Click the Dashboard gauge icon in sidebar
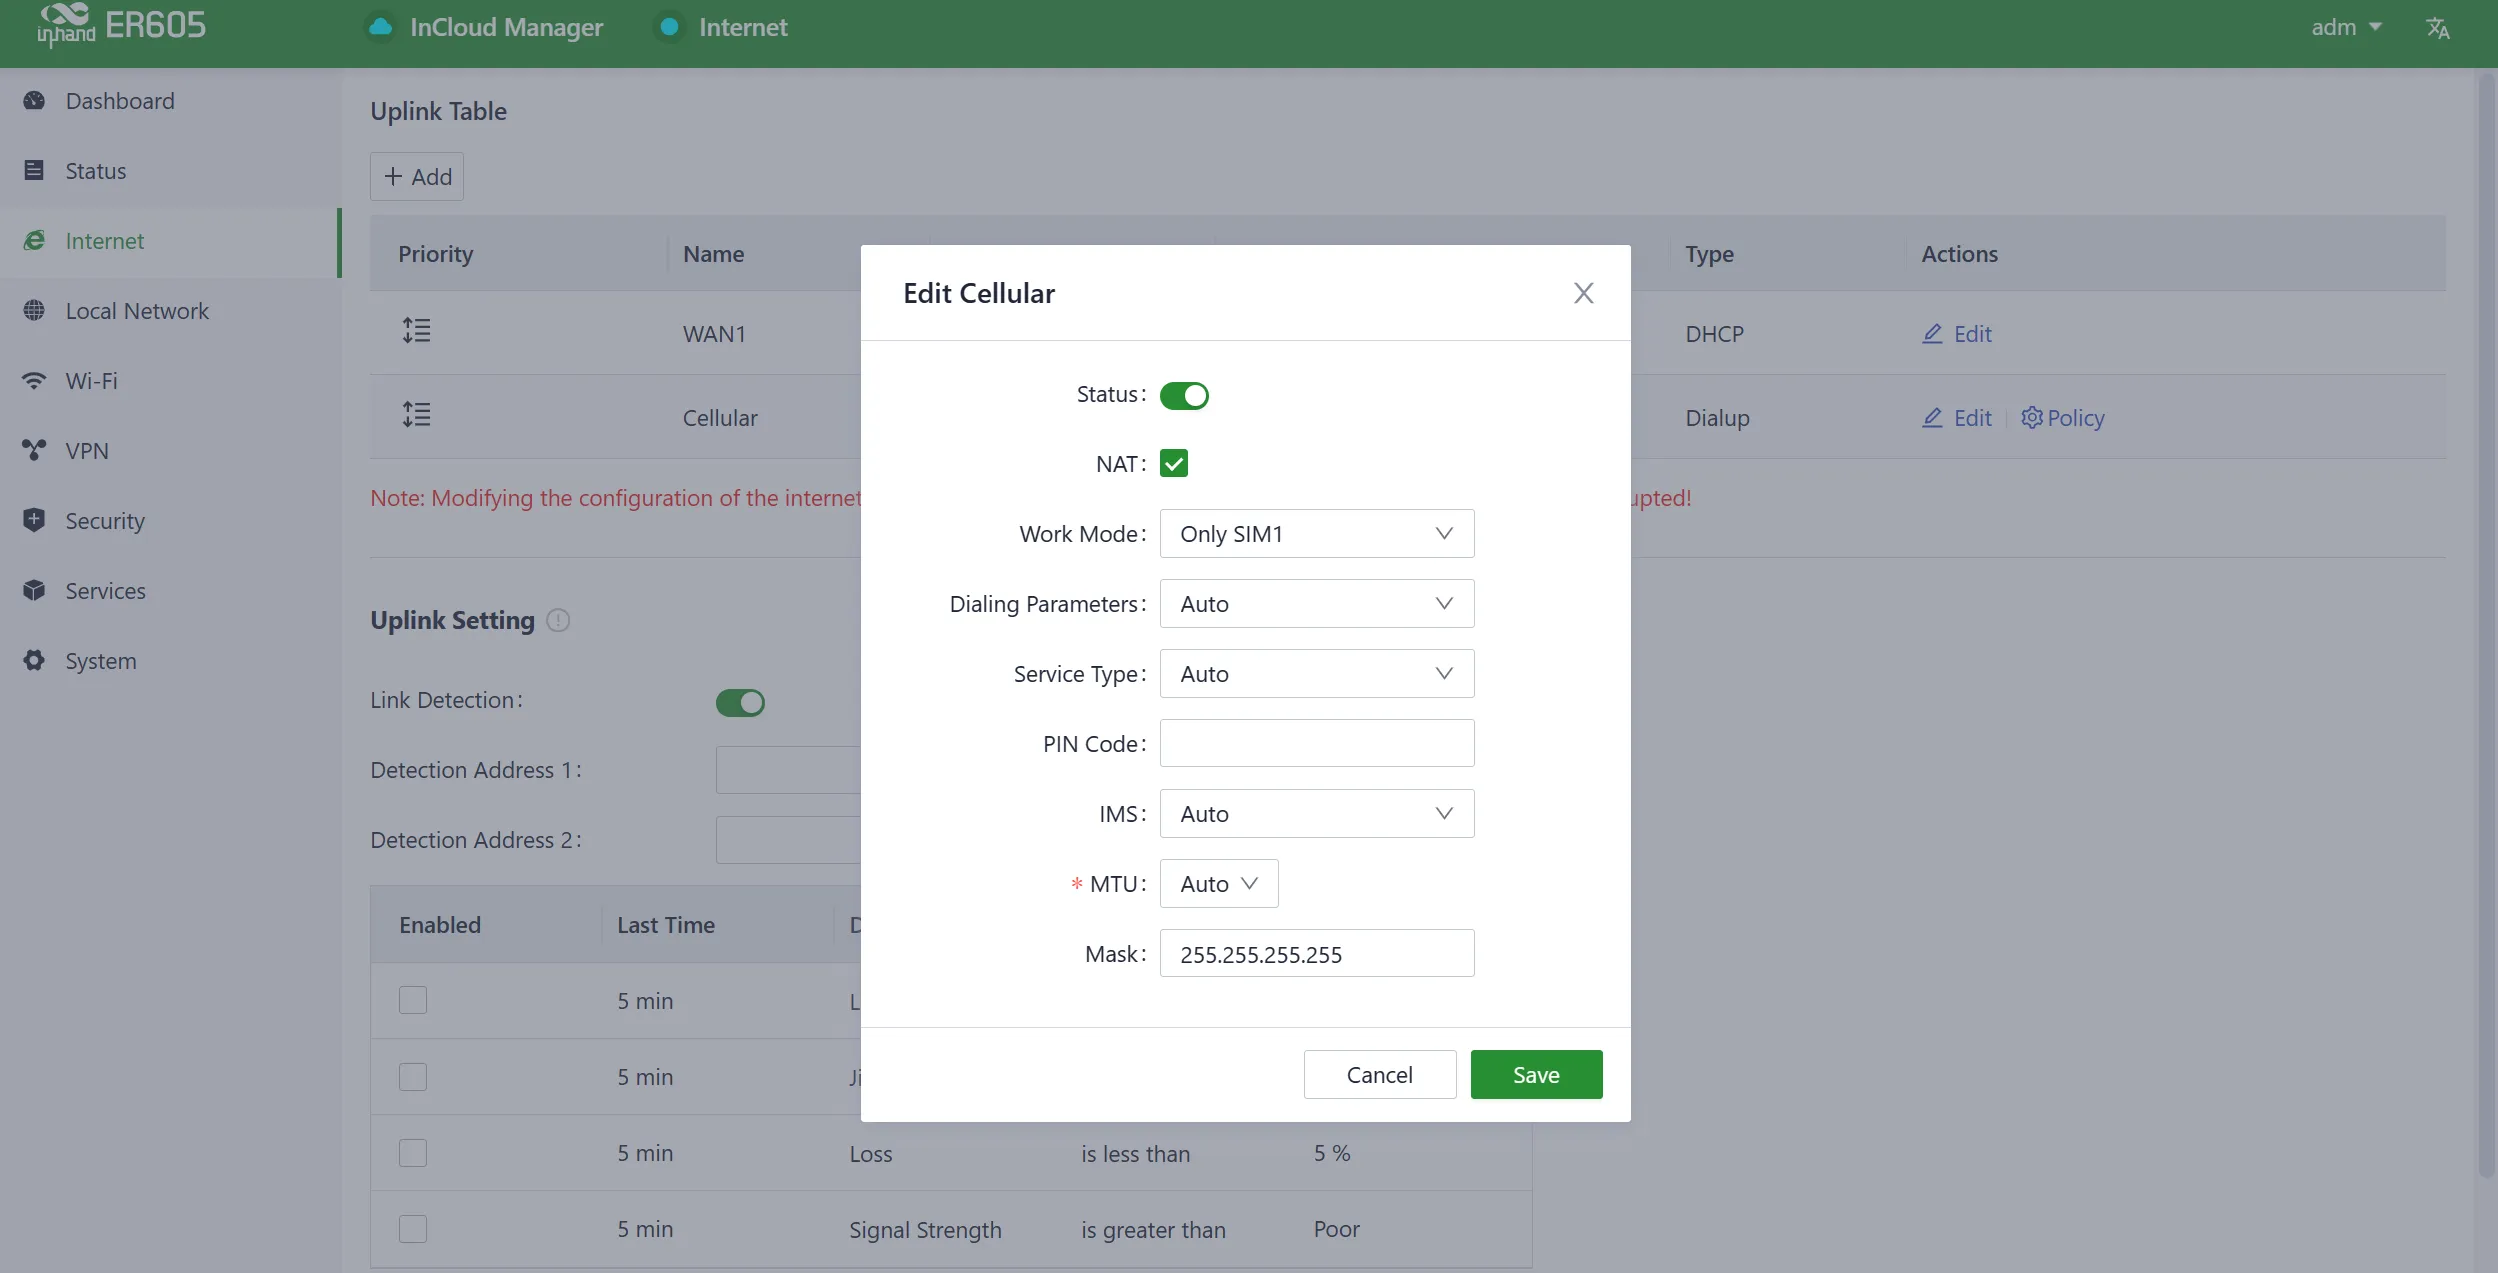Viewport: 2498px width, 1273px height. tap(34, 101)
